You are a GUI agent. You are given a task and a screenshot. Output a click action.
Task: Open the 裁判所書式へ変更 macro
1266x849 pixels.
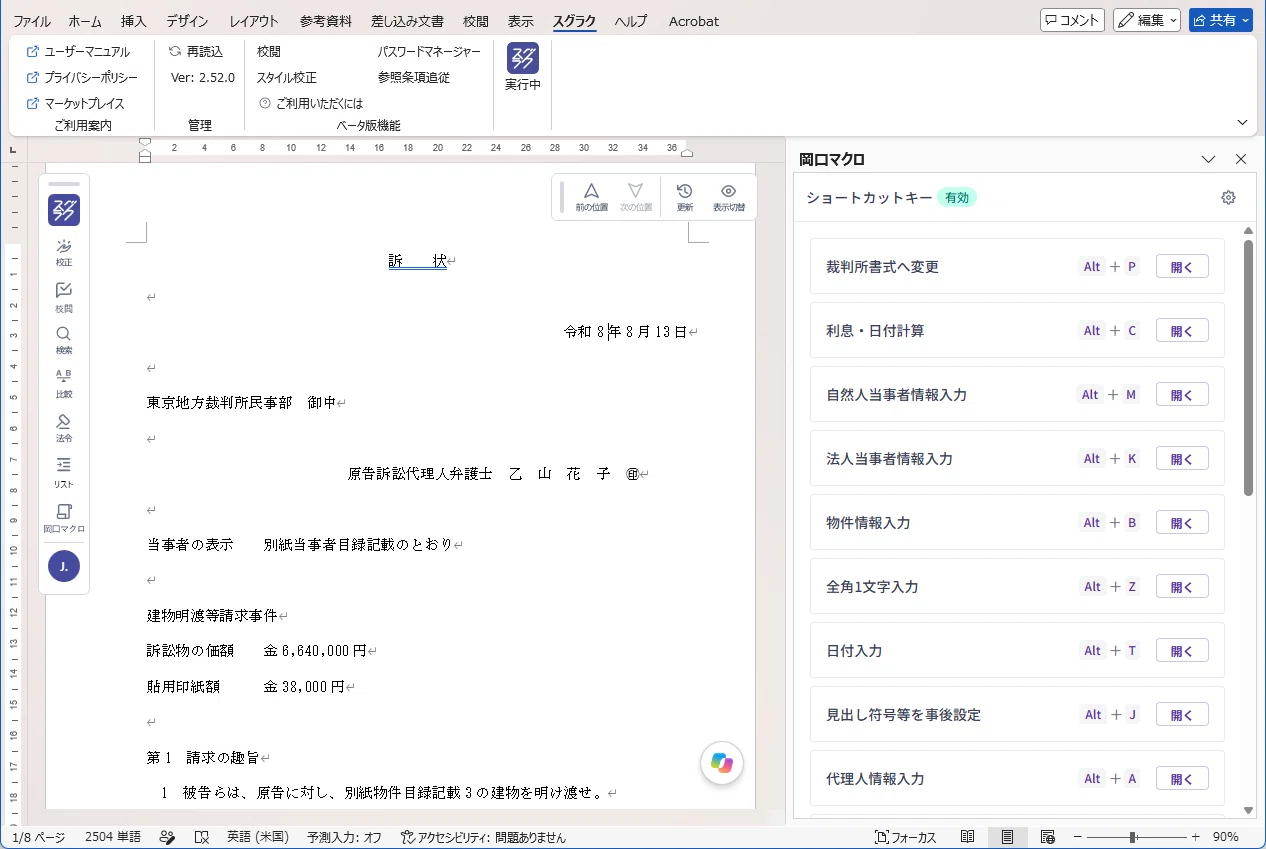point(1182,267)
